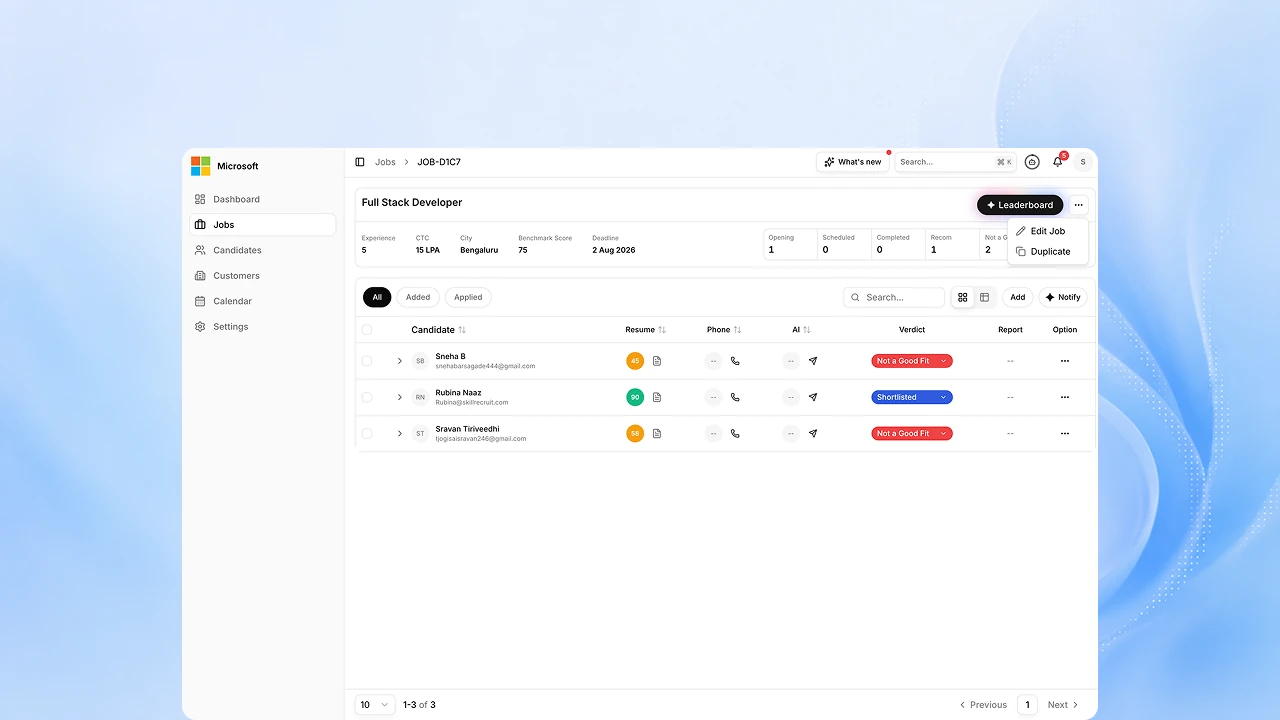The width and height of the screenshot is (1280, 720).
Task: Click Sravan Tiriveedhi's resume score 58 badge
Action: point(635,434)
